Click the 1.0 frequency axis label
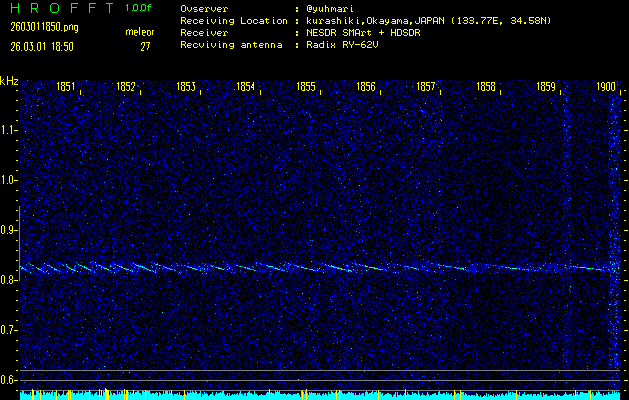The image size is (629, 400). [9, 180]
